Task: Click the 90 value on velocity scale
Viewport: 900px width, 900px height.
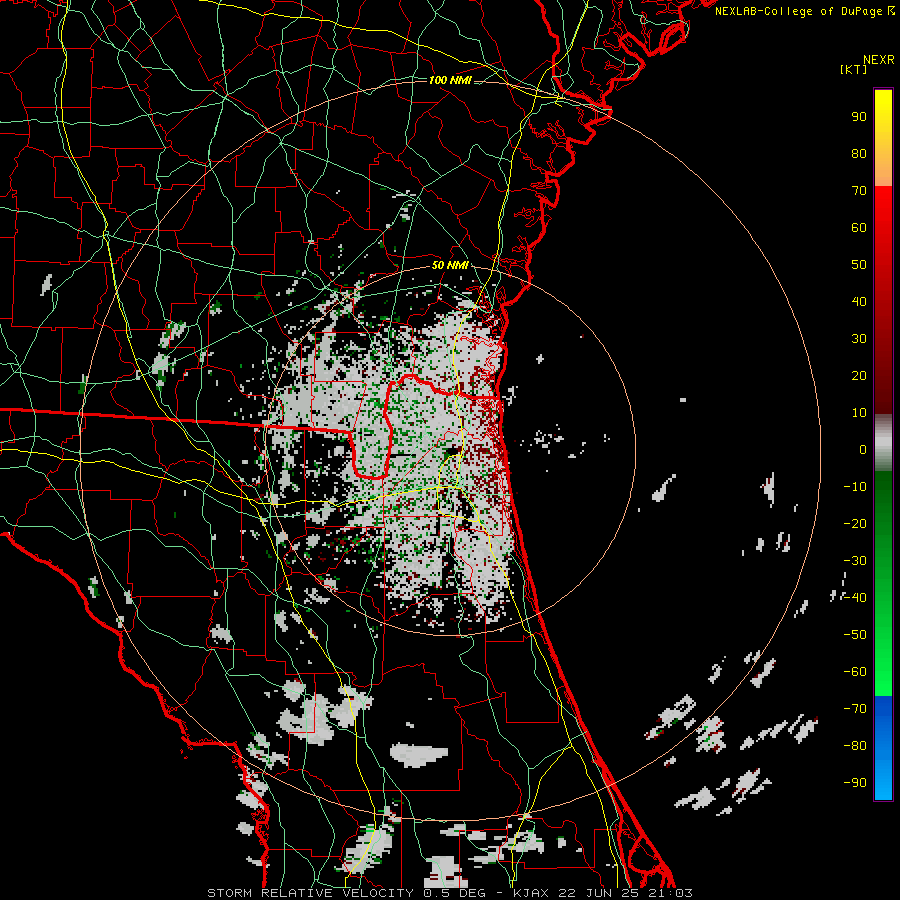Action: [x=859, y=117]
